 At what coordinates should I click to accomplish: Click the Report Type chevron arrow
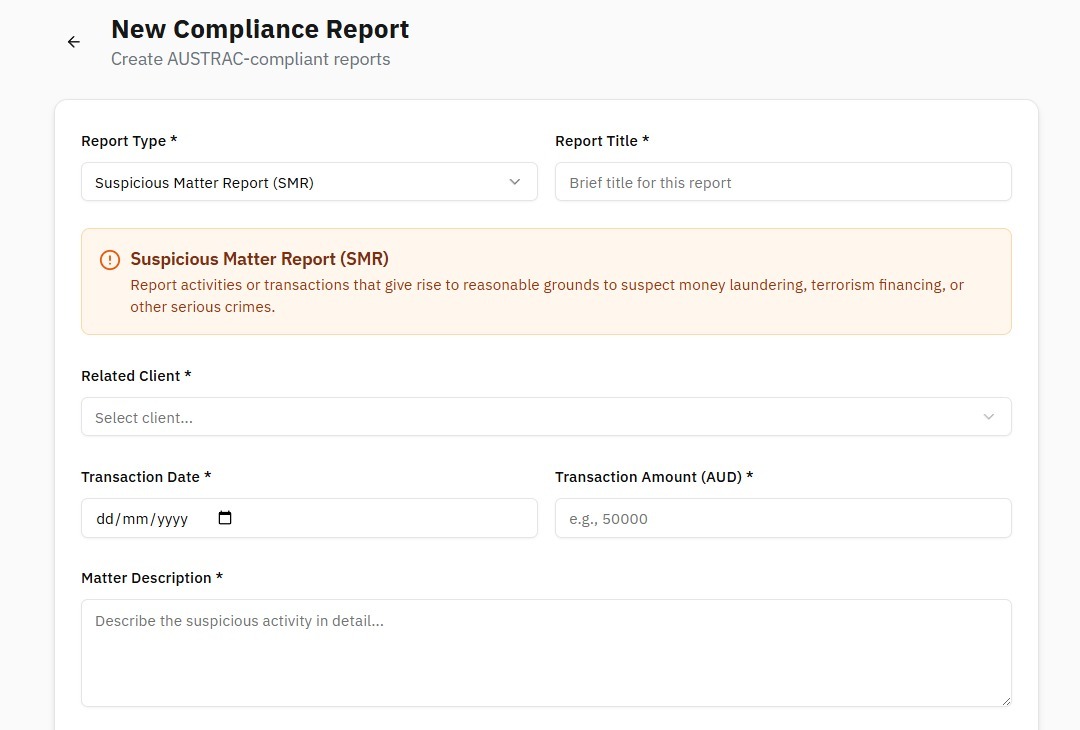click(x=515, y=182)
